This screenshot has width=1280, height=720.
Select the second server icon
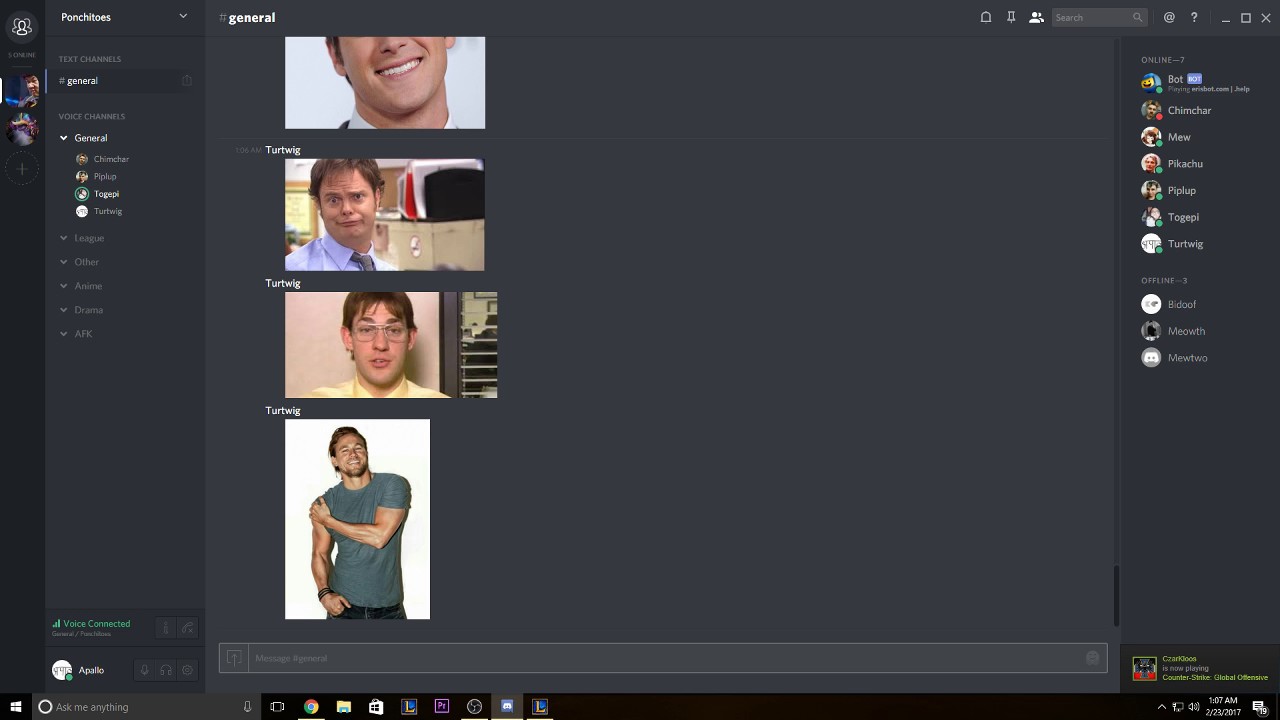point(22,129)
